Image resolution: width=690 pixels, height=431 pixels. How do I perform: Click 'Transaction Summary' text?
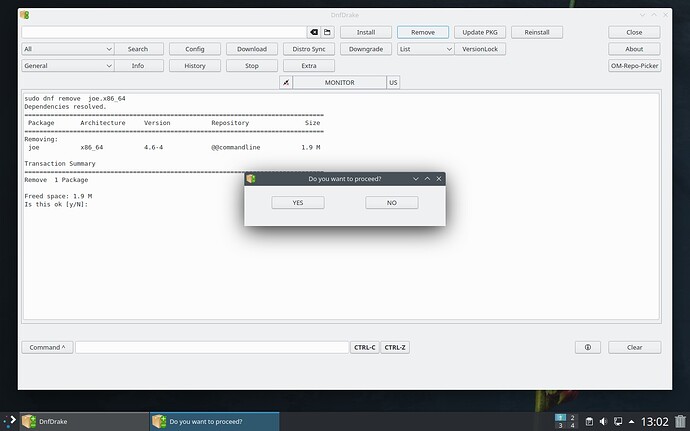click(x=60, y=163)
